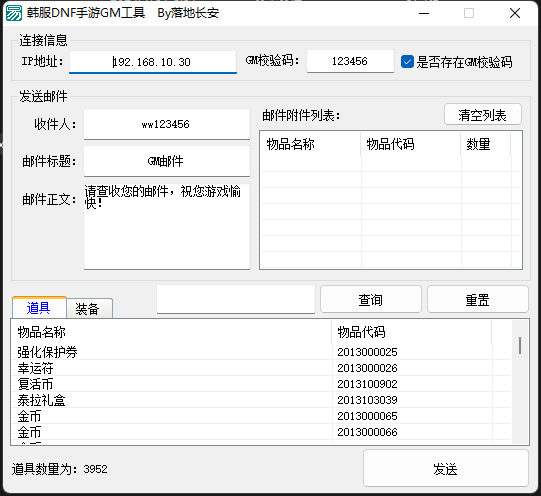Click the GM校验码 input field

[x=350, y=61]
